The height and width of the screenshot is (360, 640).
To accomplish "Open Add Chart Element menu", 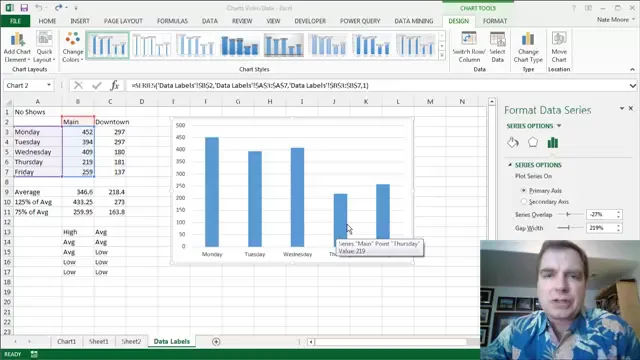I will [x=17, y=47].
